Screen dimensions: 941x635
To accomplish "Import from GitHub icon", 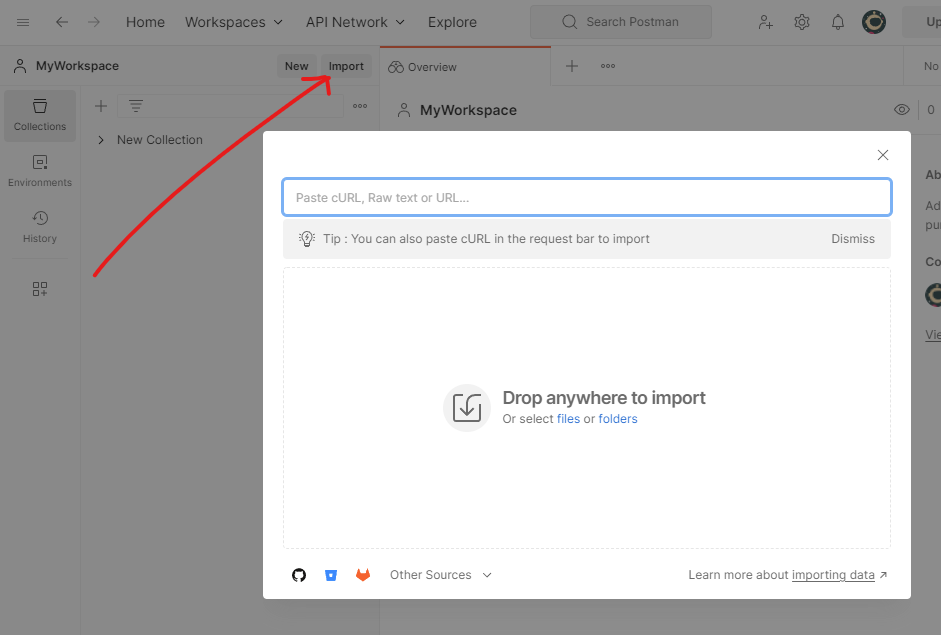I will coord(299,575).
